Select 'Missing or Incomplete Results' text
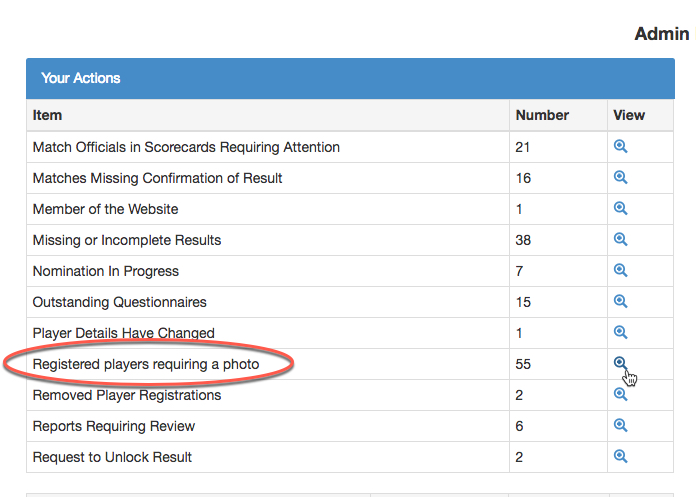This screenshot has width=696, height=497. pyautogui.click(x=127, y=240)
